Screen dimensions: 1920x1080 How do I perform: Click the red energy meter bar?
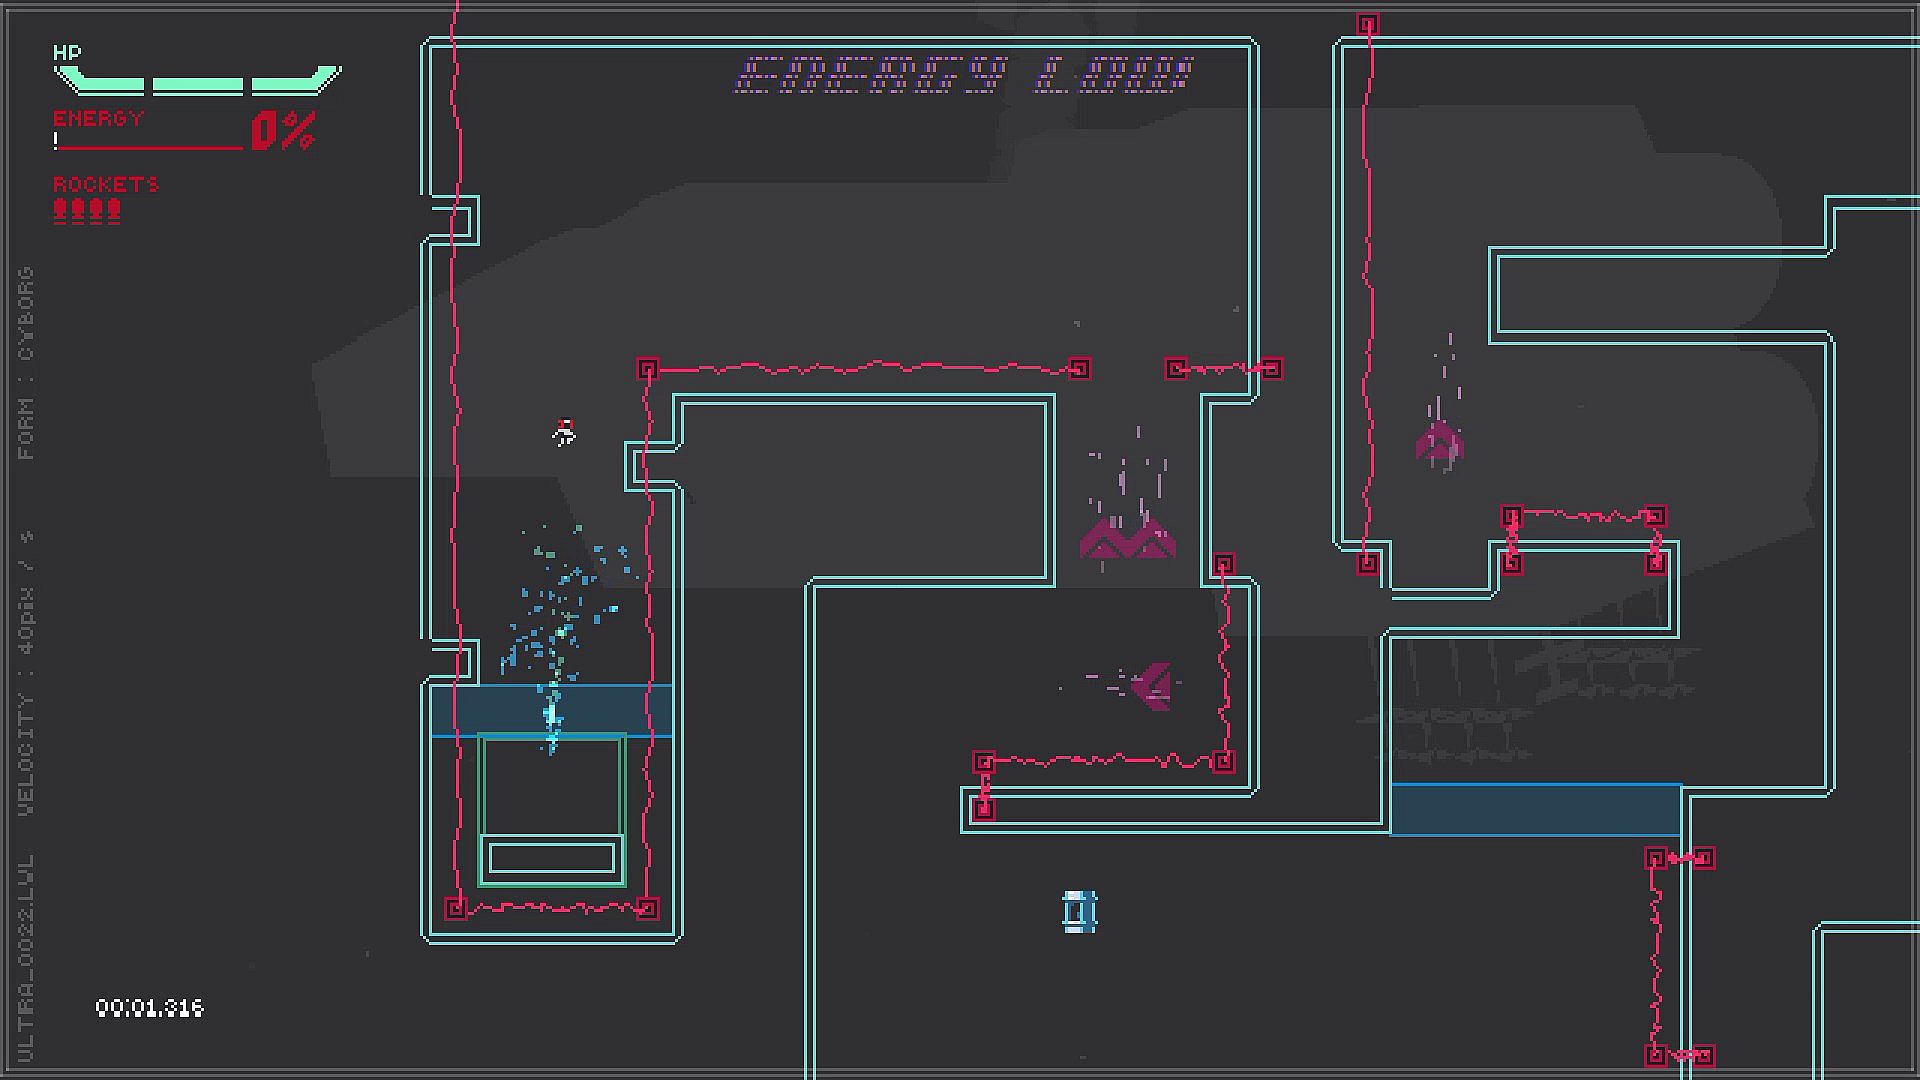pyautogui.click(x=148, y=147)
